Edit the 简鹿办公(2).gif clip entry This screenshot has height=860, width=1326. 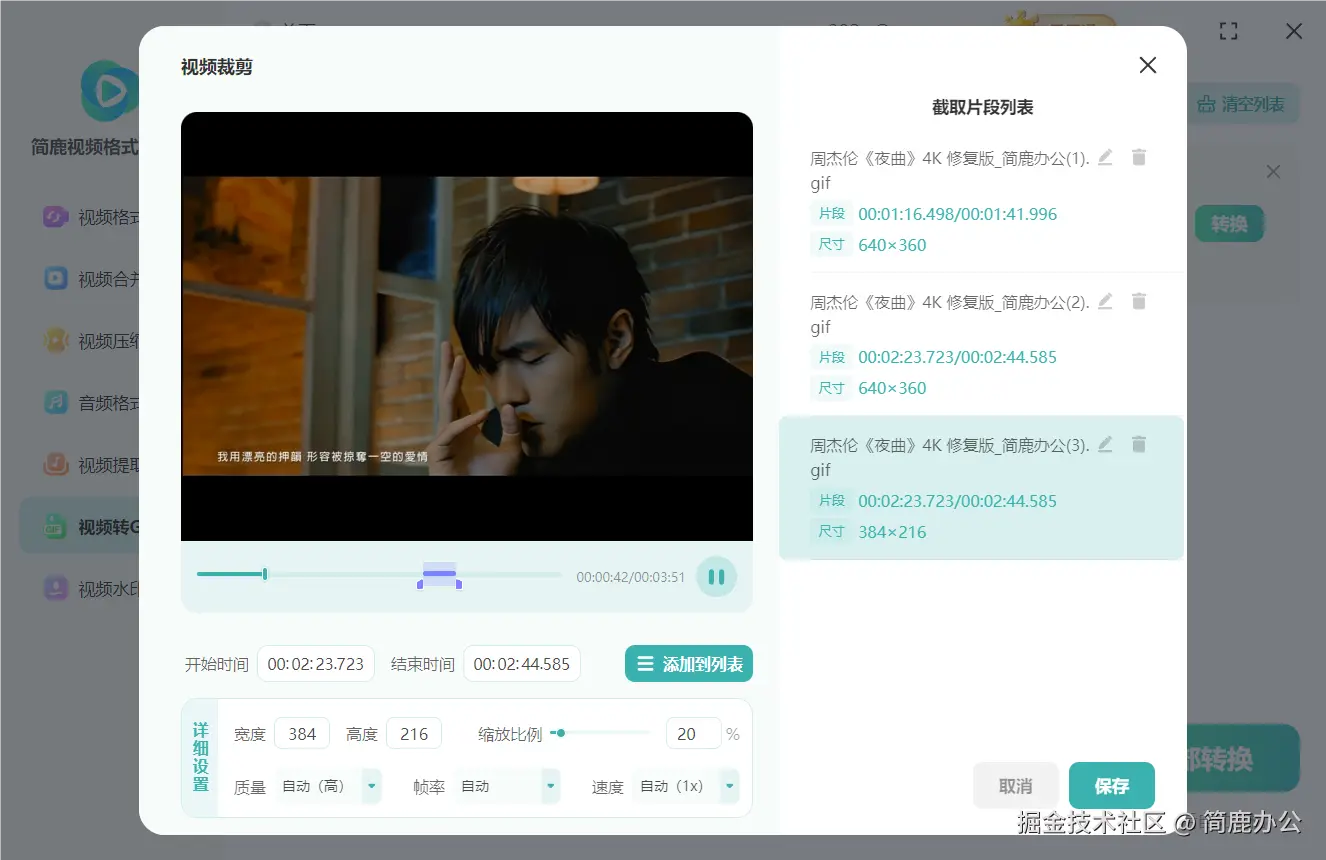1105,300
